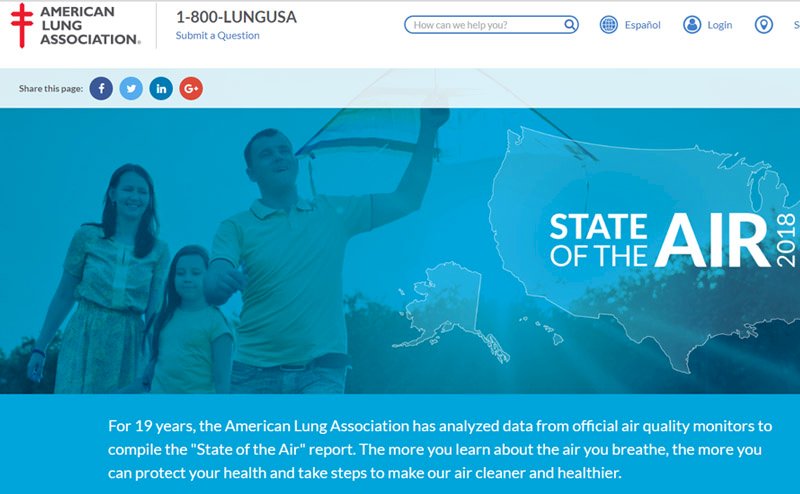Click the search magnifier icon
The width and height of the screenshot is (800, 494).
tap(569, 24)
